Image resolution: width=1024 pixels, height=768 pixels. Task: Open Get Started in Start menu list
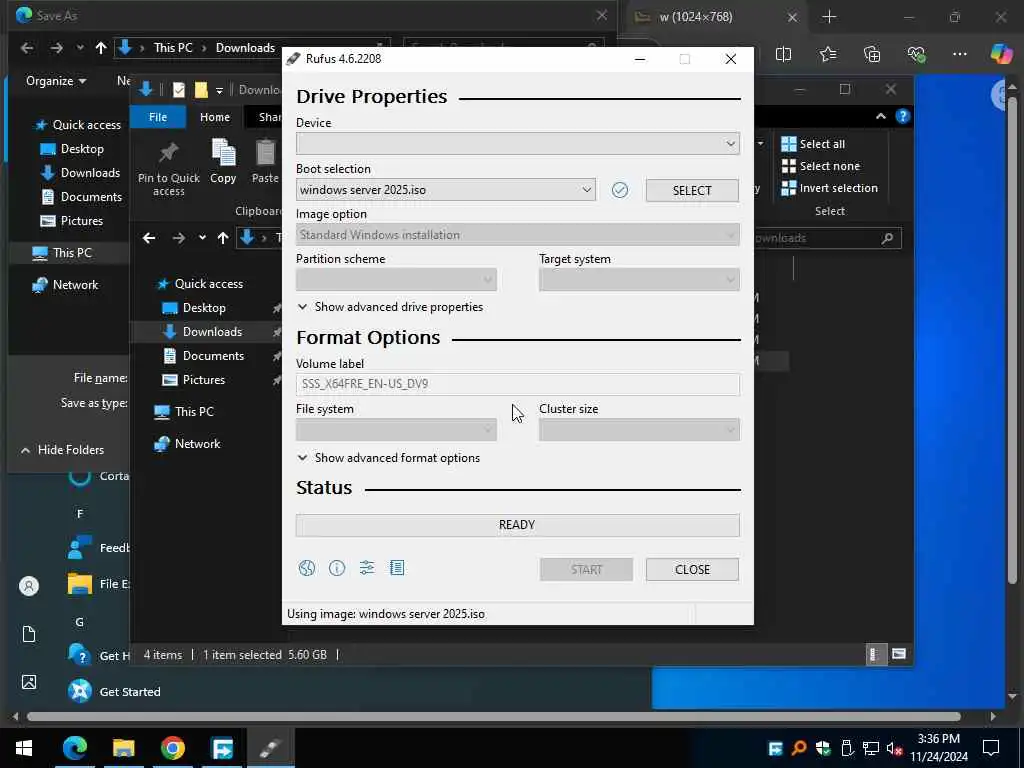(x=114, y=692)
